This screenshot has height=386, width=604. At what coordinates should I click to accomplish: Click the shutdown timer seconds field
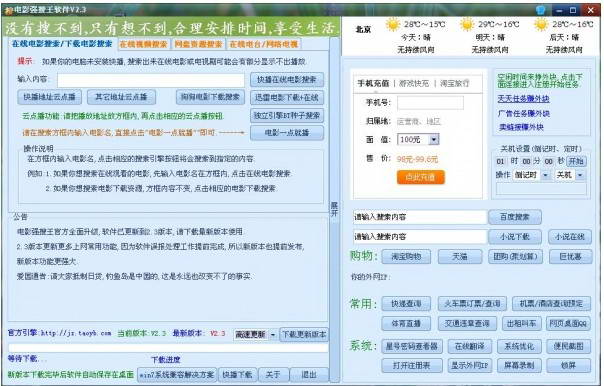(x=549, y=161)
